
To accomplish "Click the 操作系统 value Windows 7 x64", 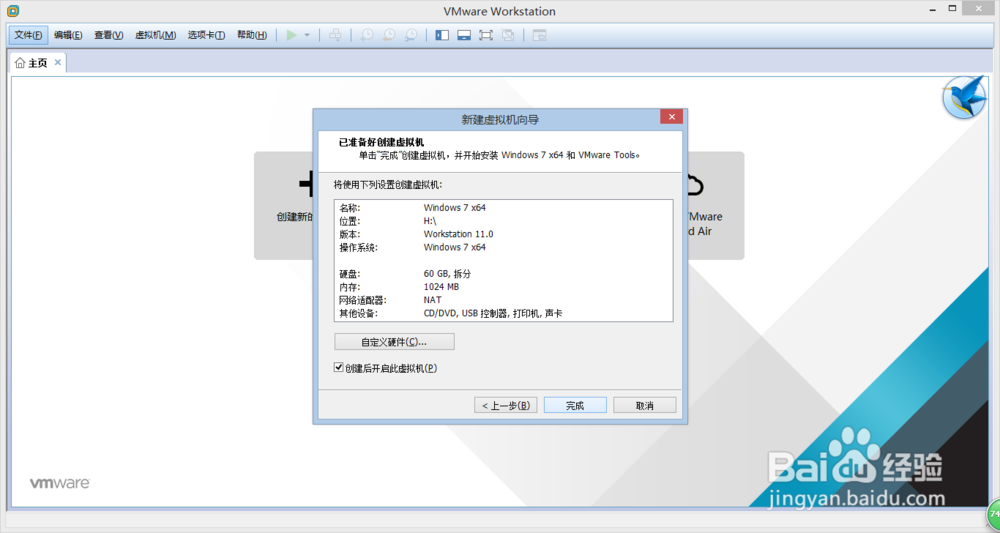I will (x=455, y=247).
